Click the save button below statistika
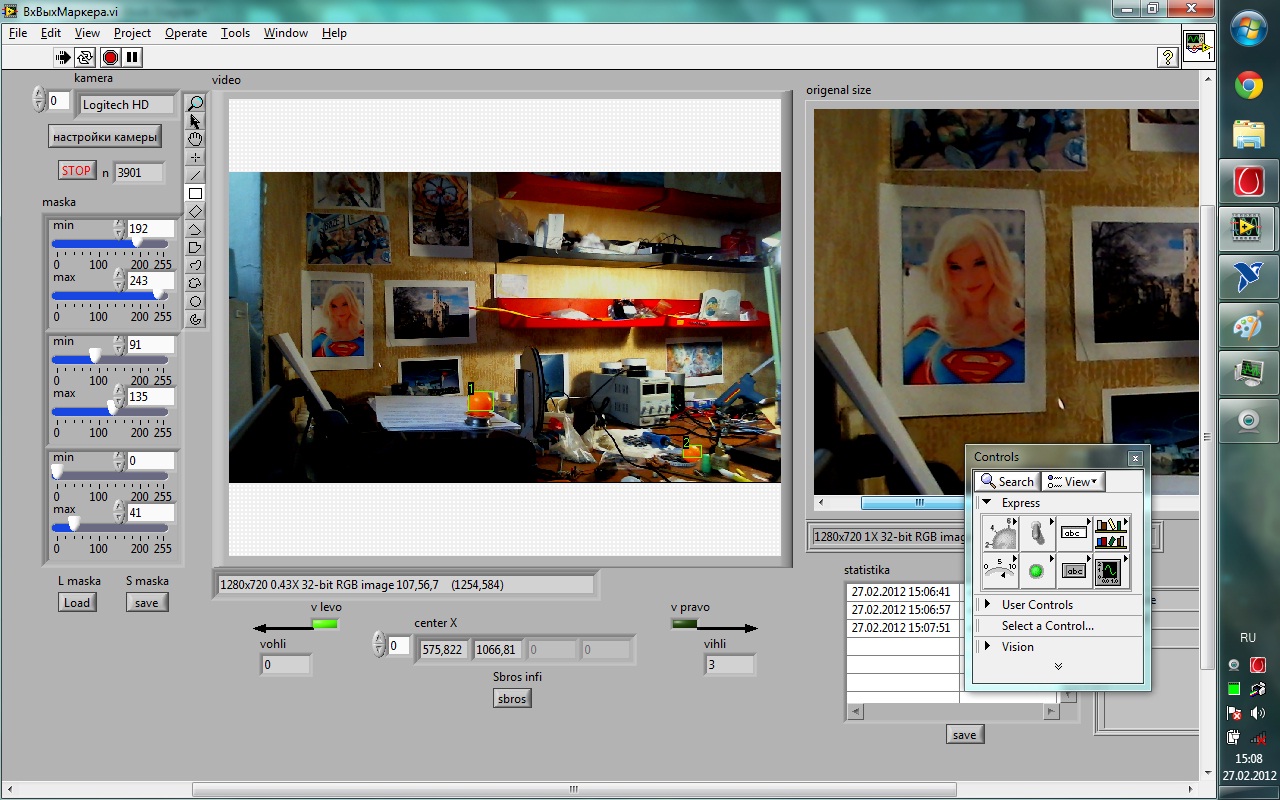 (964, 734)
